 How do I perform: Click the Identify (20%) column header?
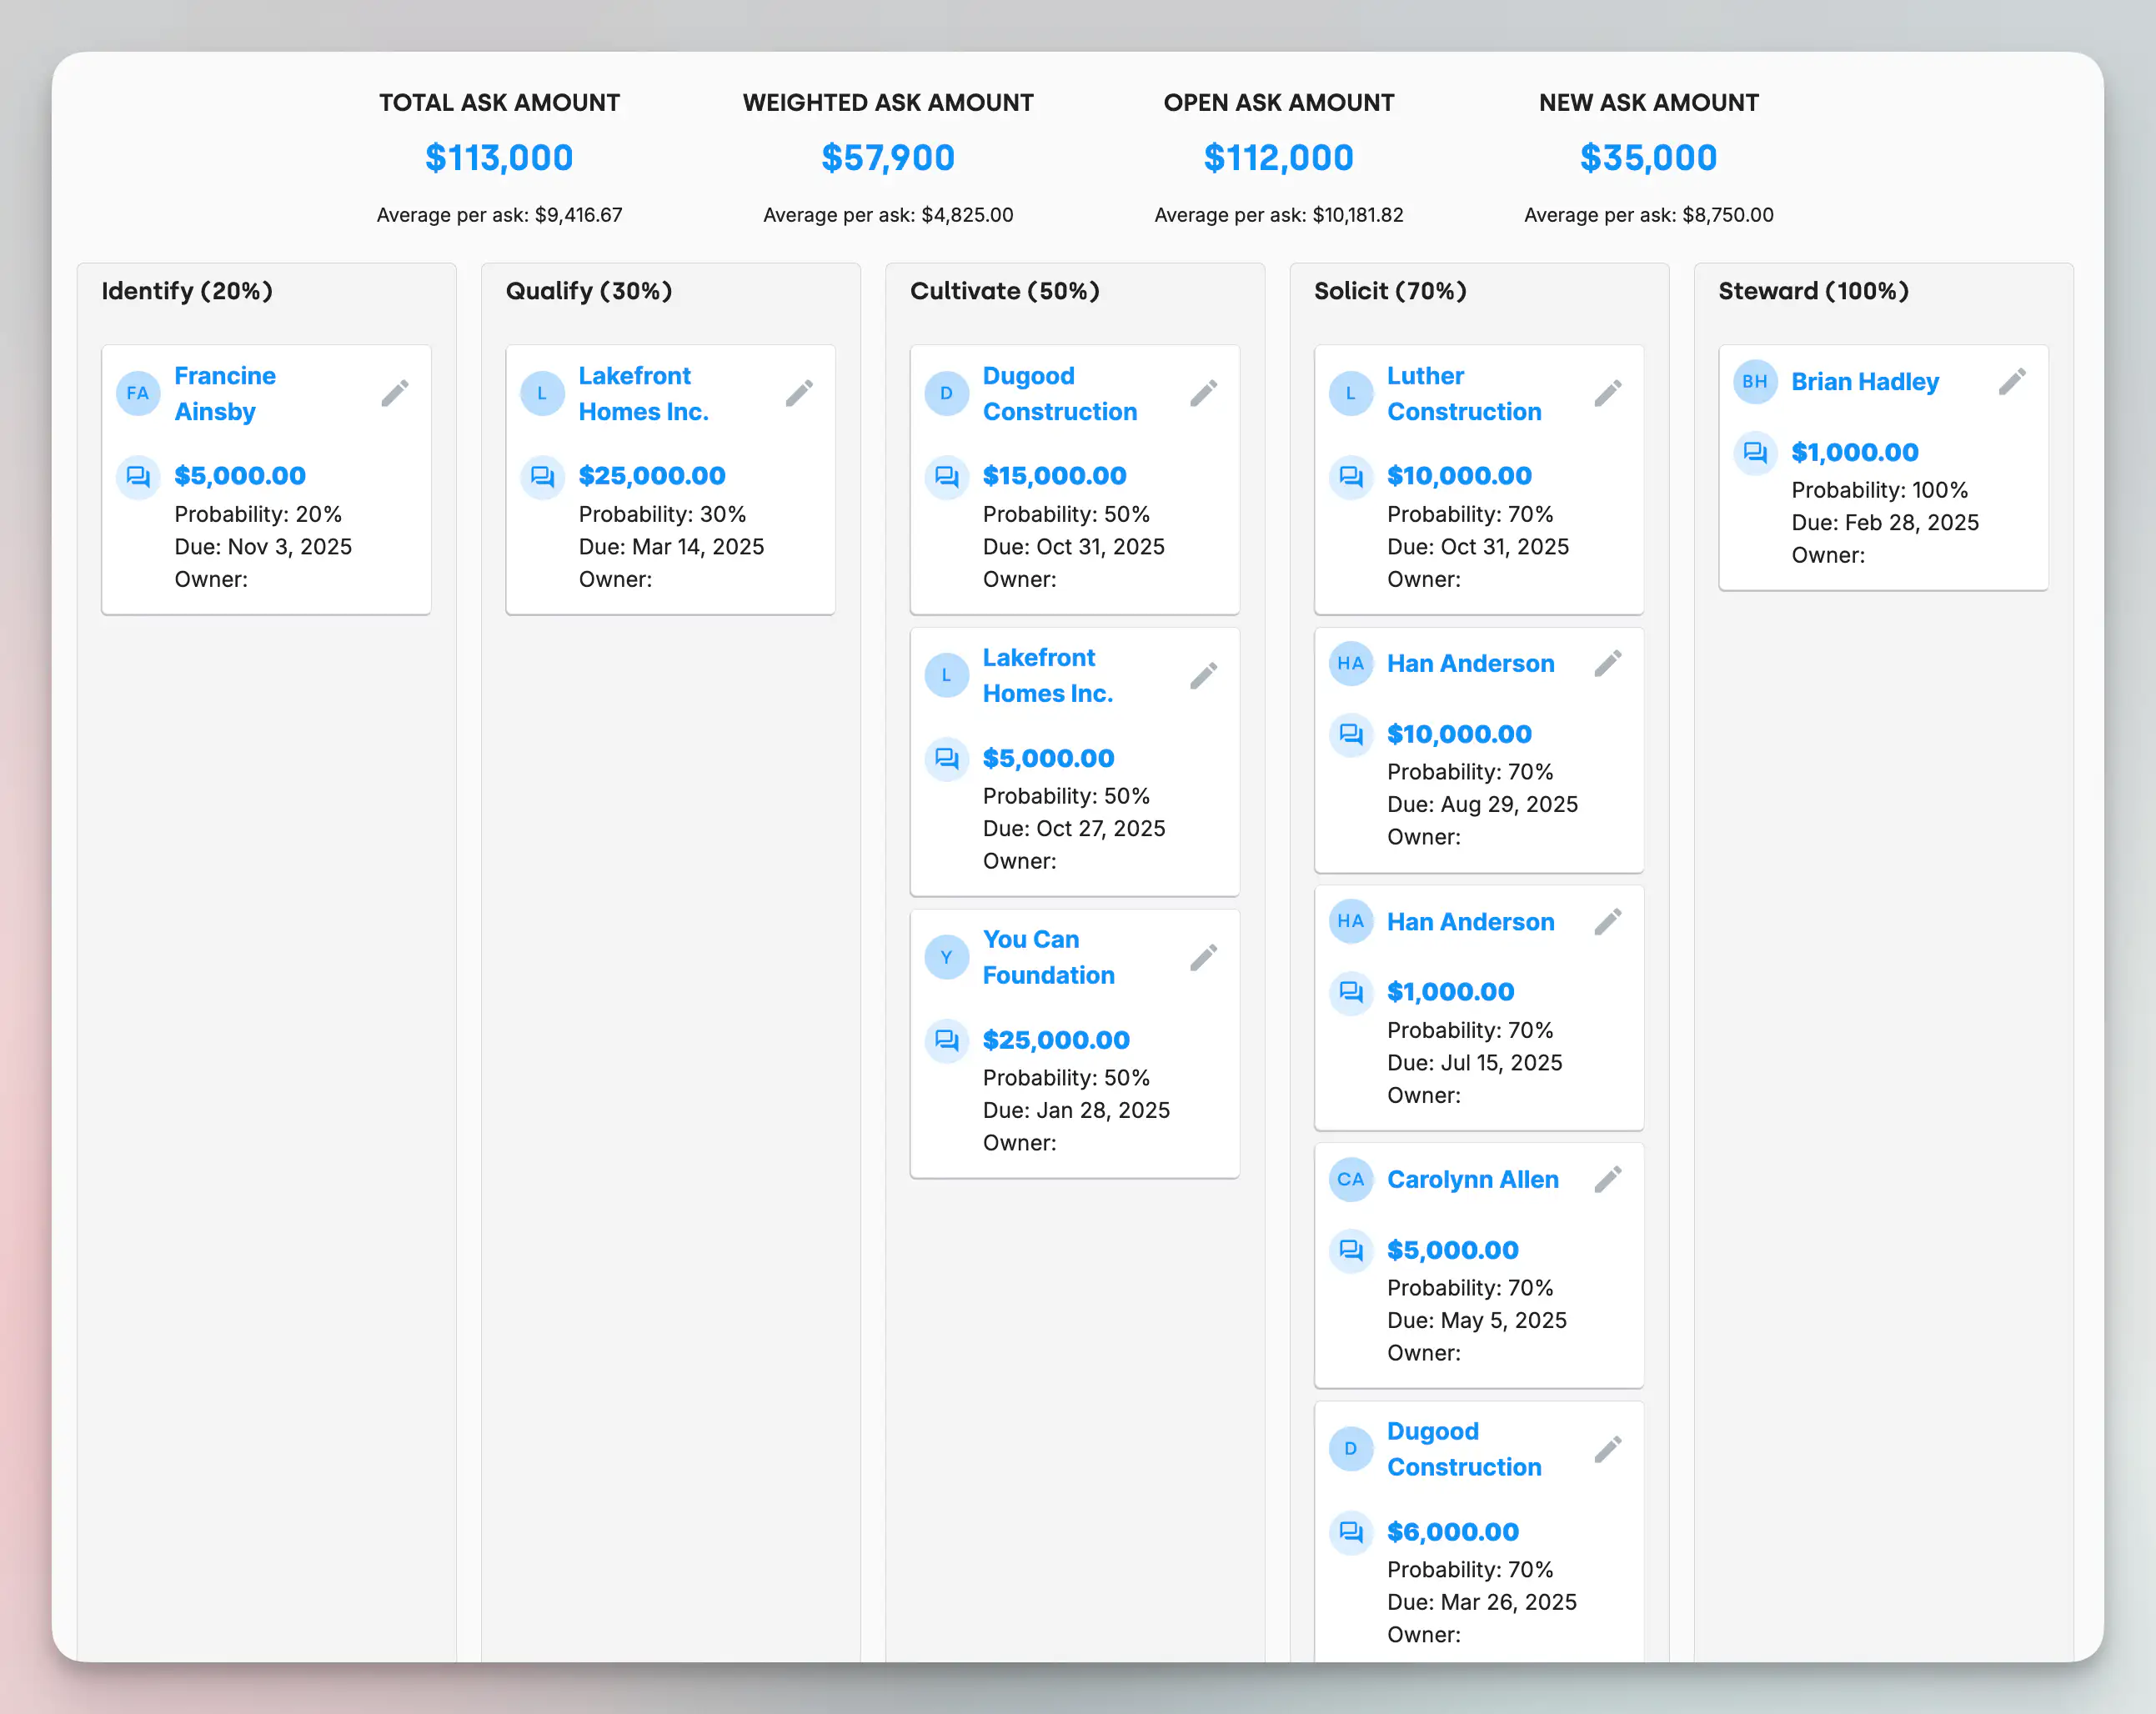(187, 291)
